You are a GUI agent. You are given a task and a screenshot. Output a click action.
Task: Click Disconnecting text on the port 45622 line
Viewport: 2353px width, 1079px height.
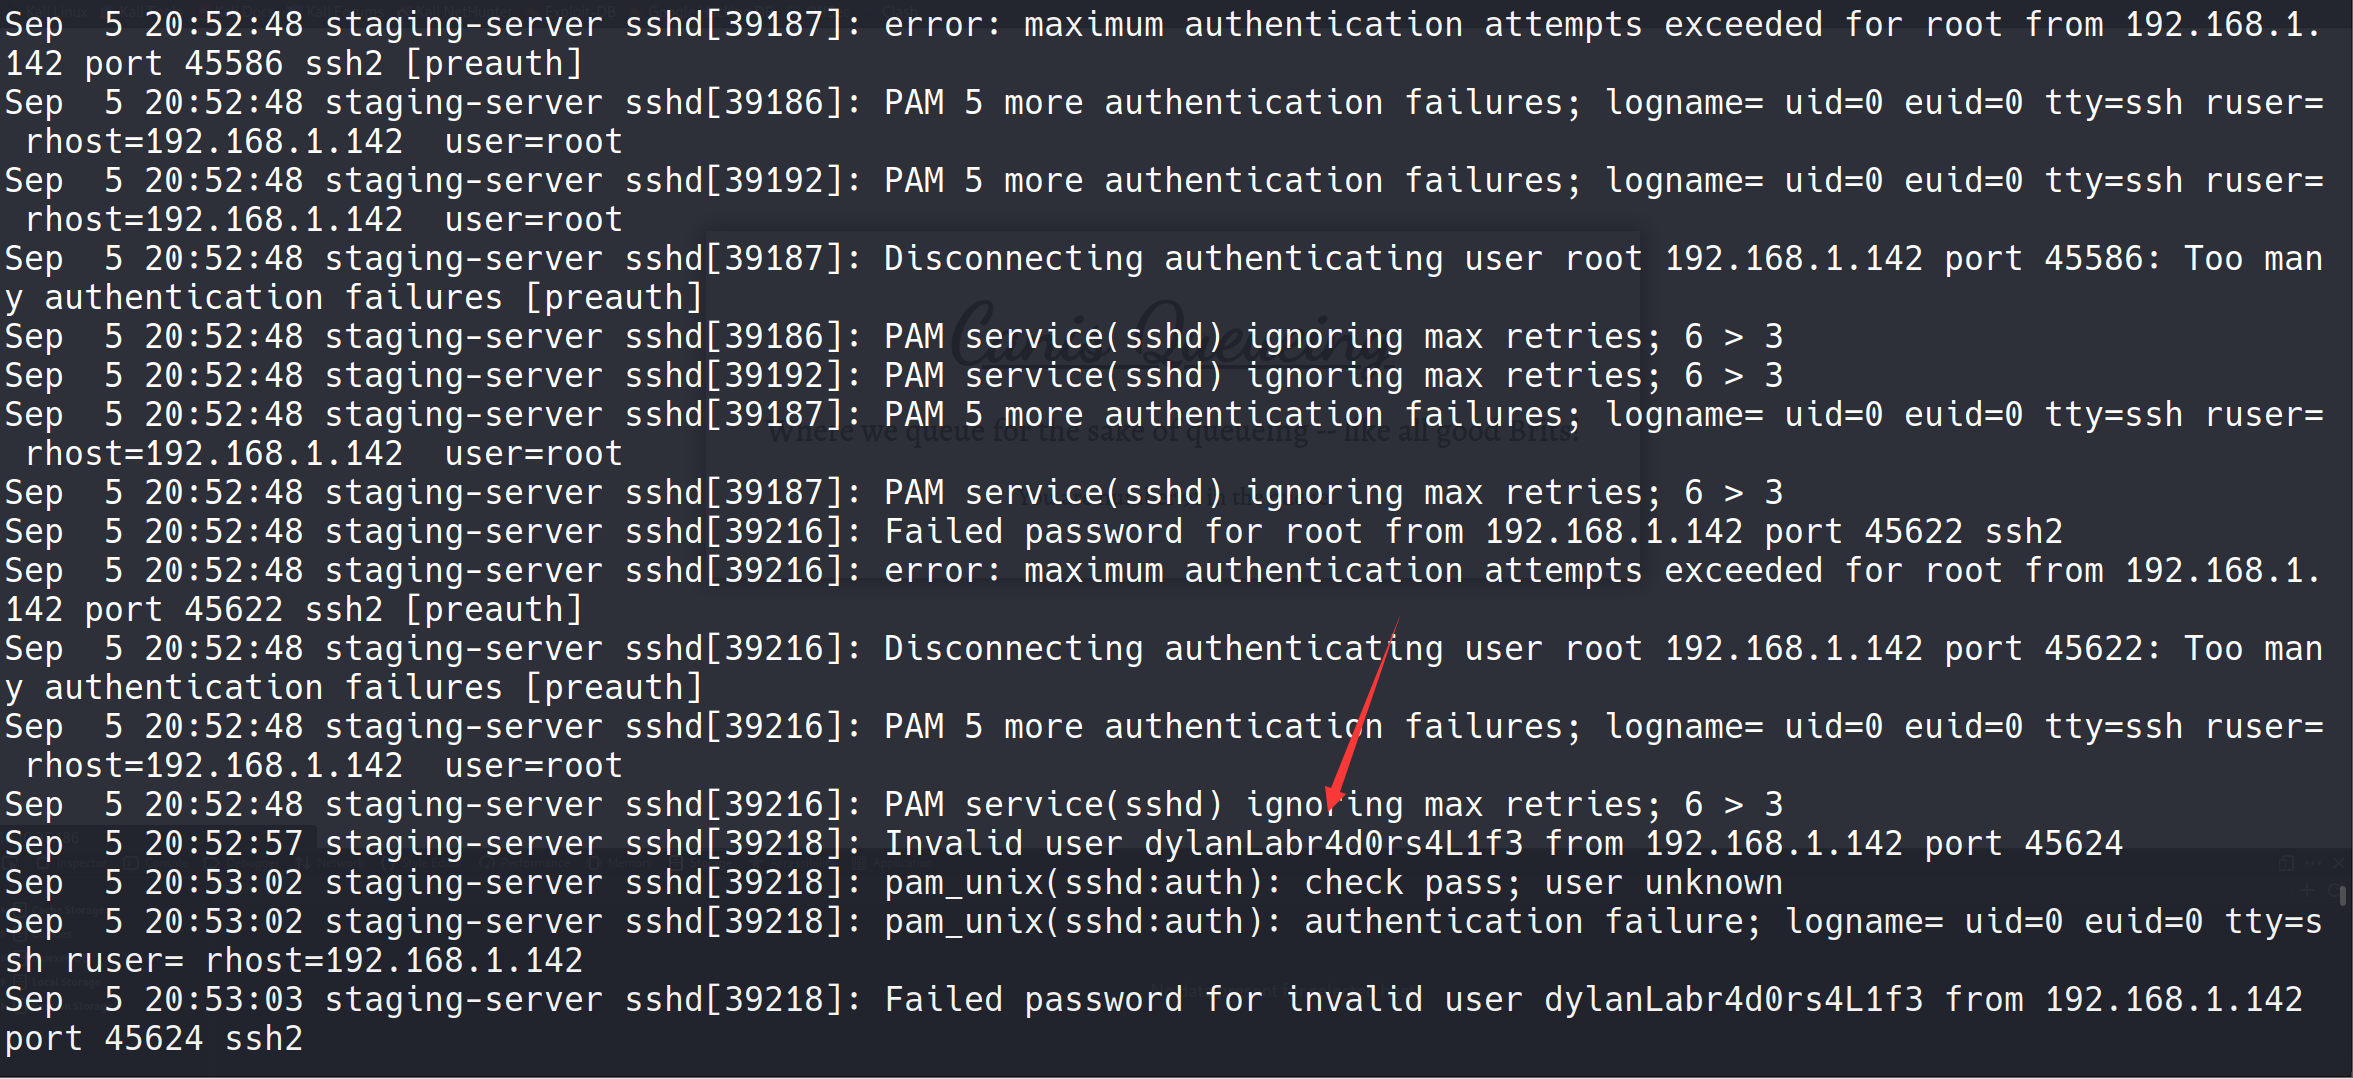click(x=1013, y=649)
